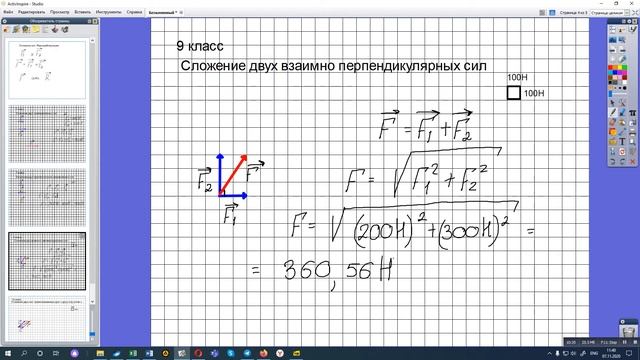This screenshot has height=360, width=640.
Task: Open Telegram from the taskbar
Action: point(247,353)
